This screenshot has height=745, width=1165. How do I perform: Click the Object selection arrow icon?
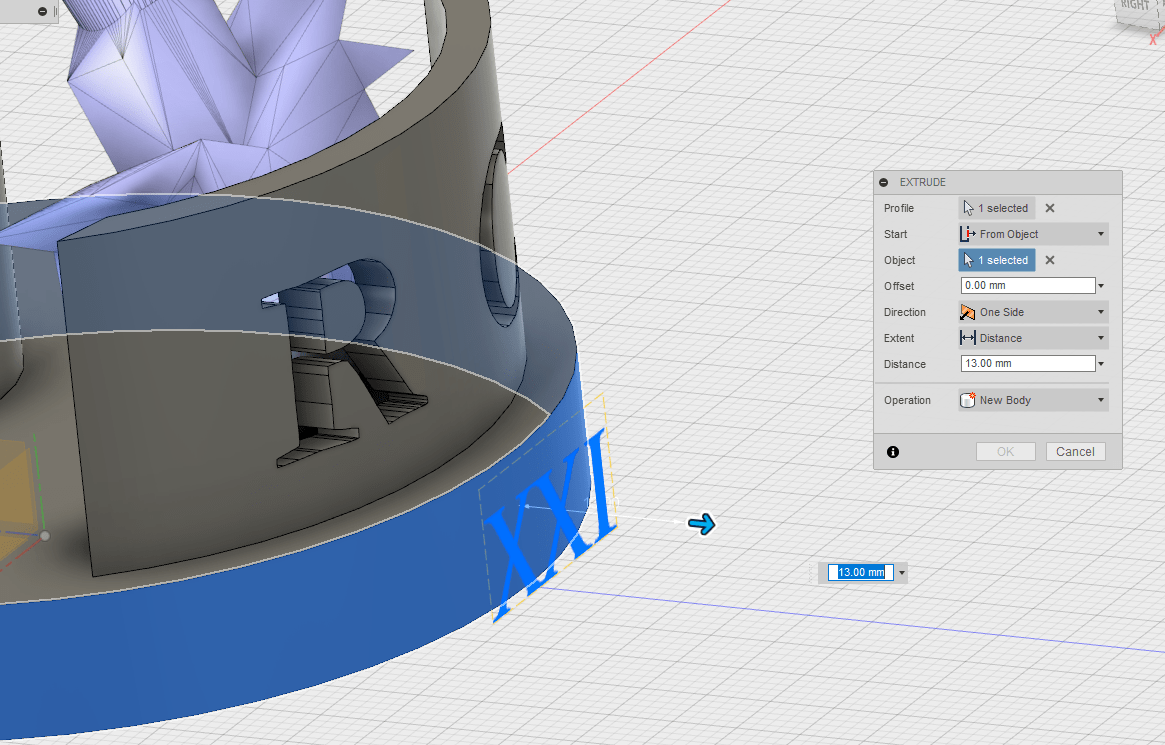968,260
